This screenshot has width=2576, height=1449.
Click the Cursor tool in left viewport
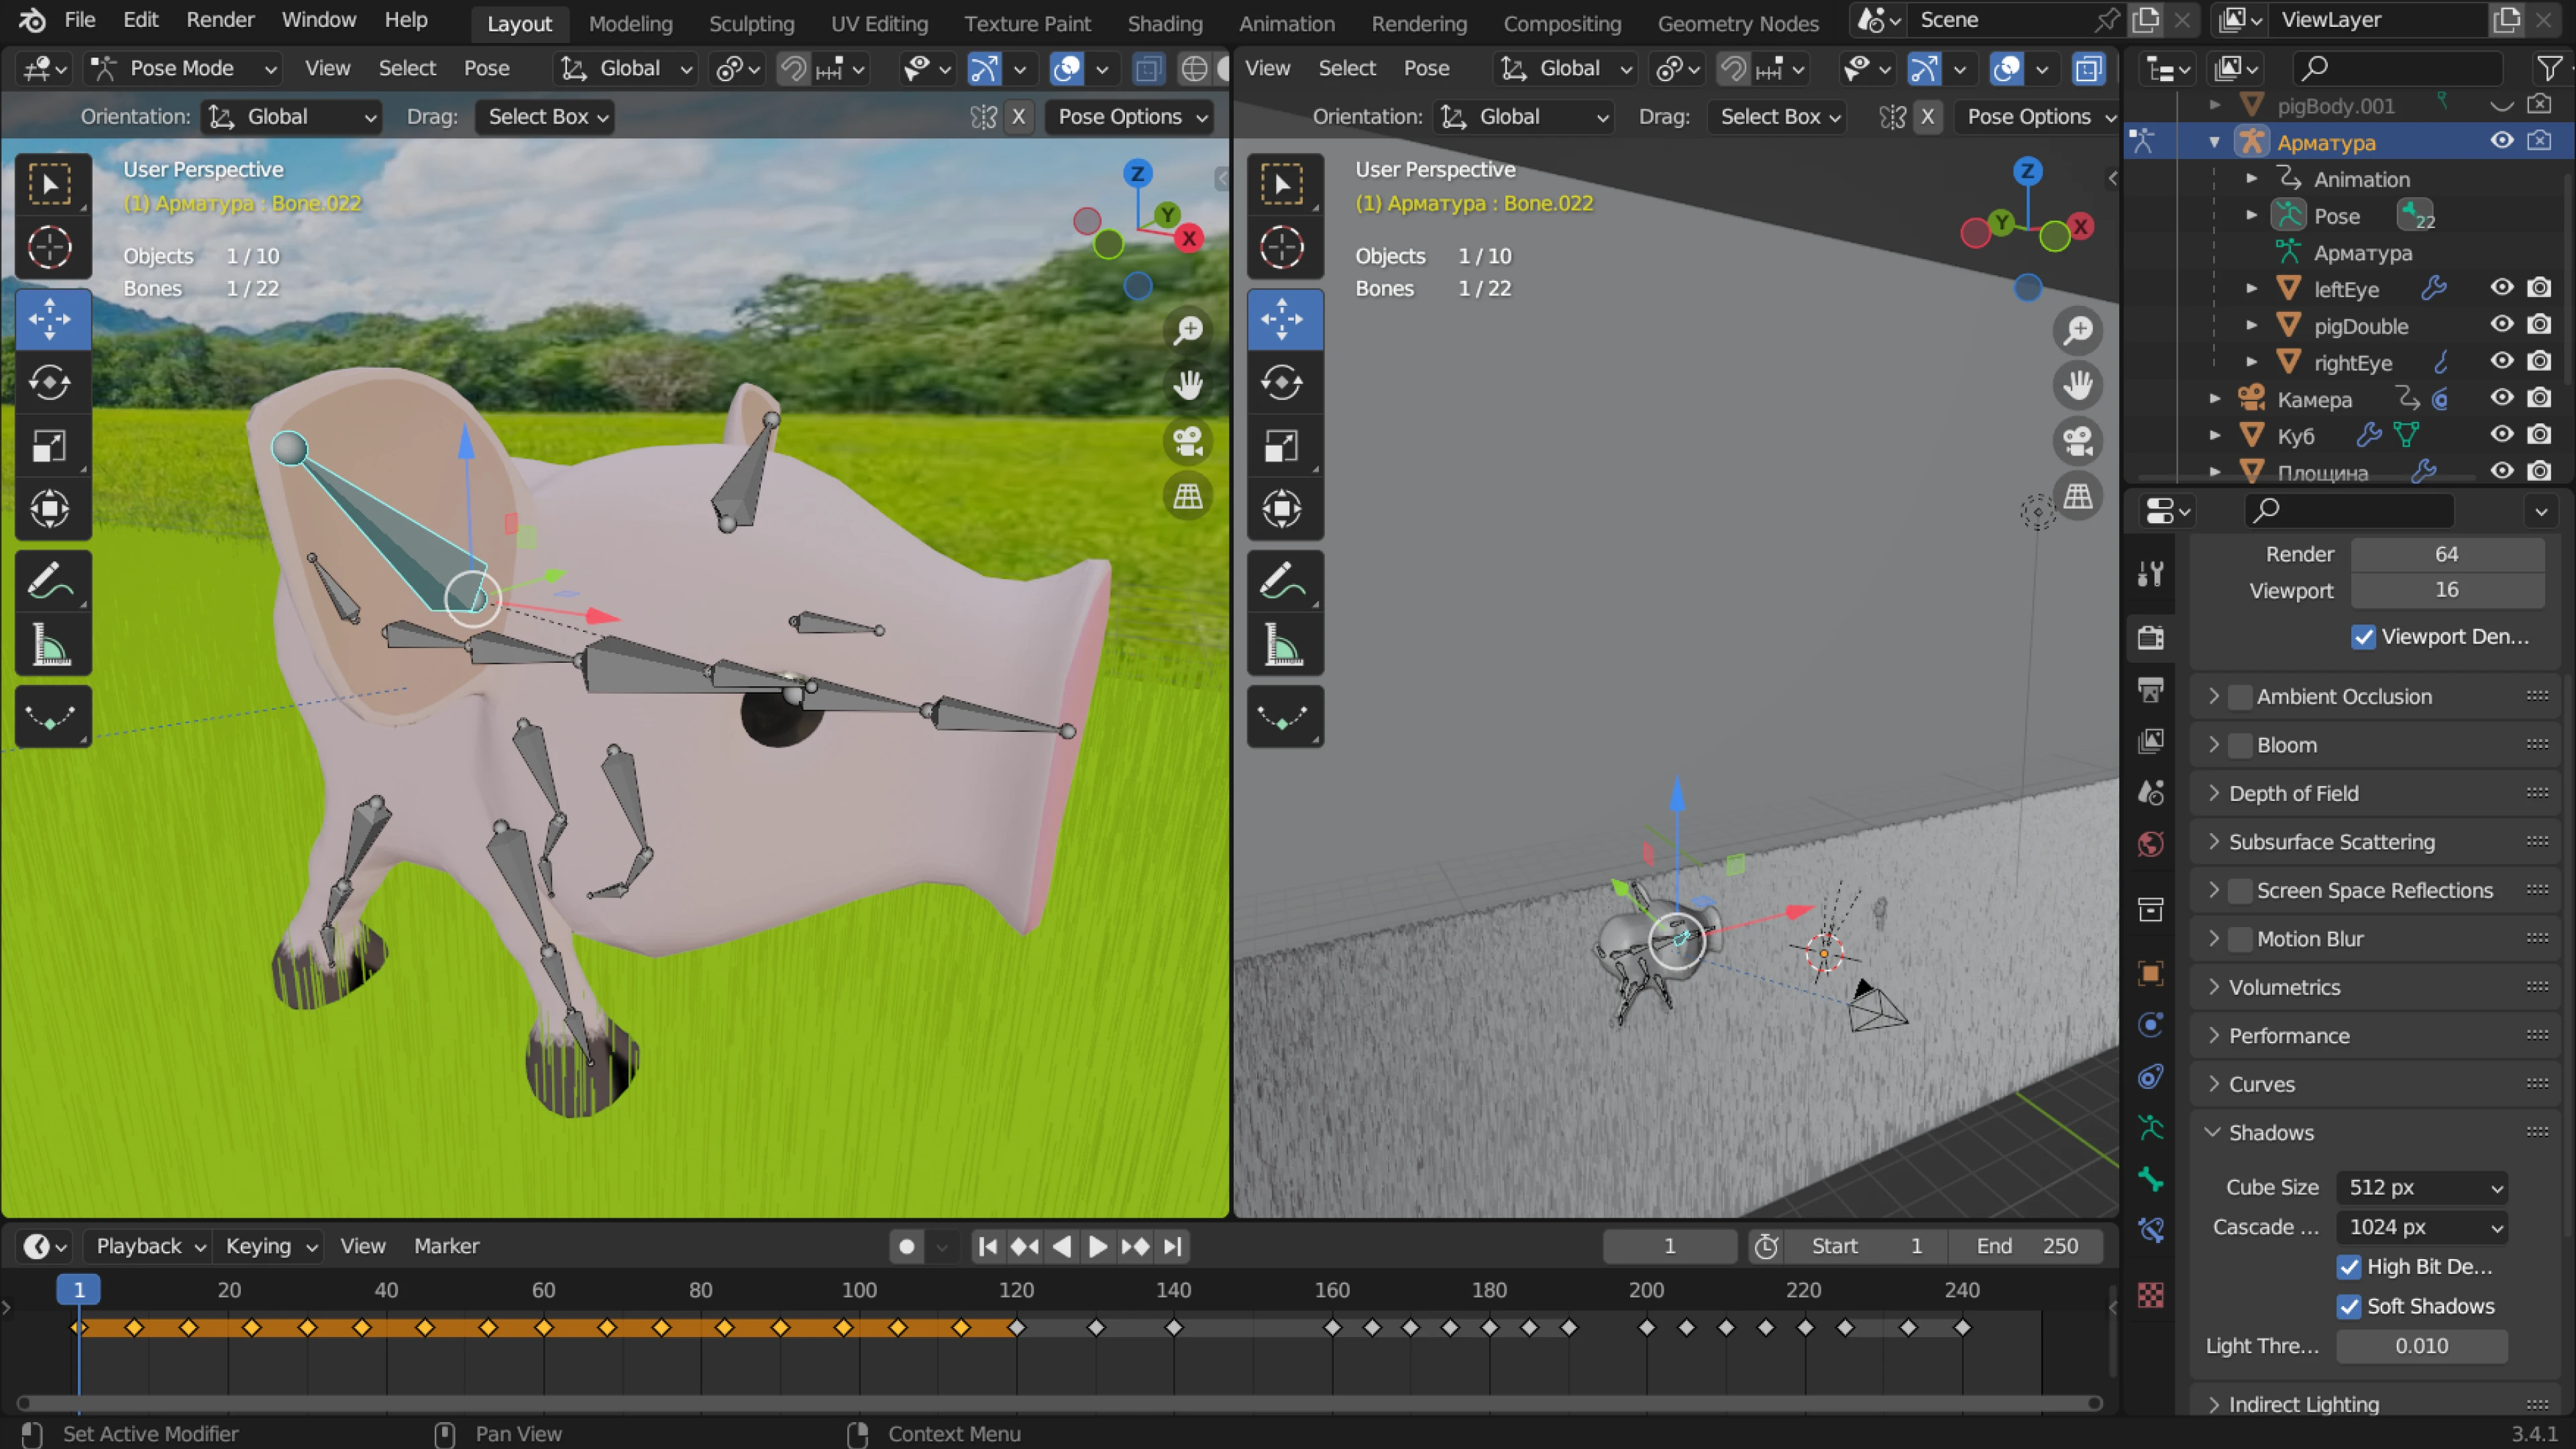pos(50,247)
